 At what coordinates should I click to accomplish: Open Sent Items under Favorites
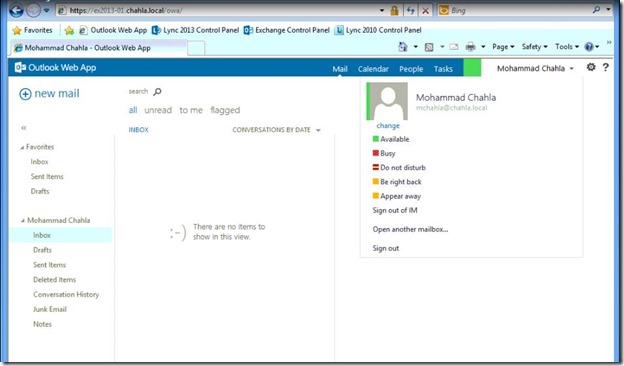coord(47,177)
